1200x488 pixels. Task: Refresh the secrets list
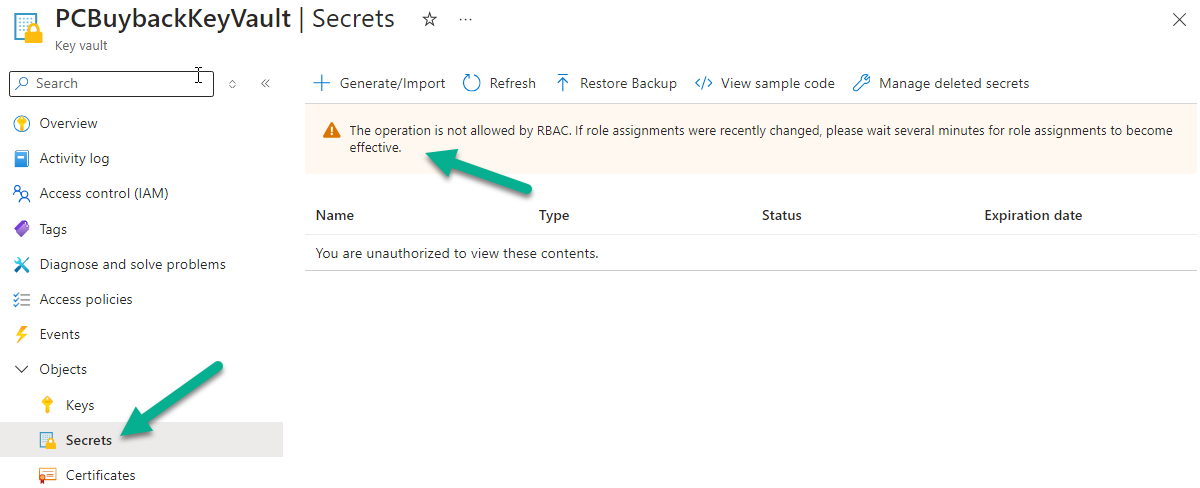[x=499, y=84]
